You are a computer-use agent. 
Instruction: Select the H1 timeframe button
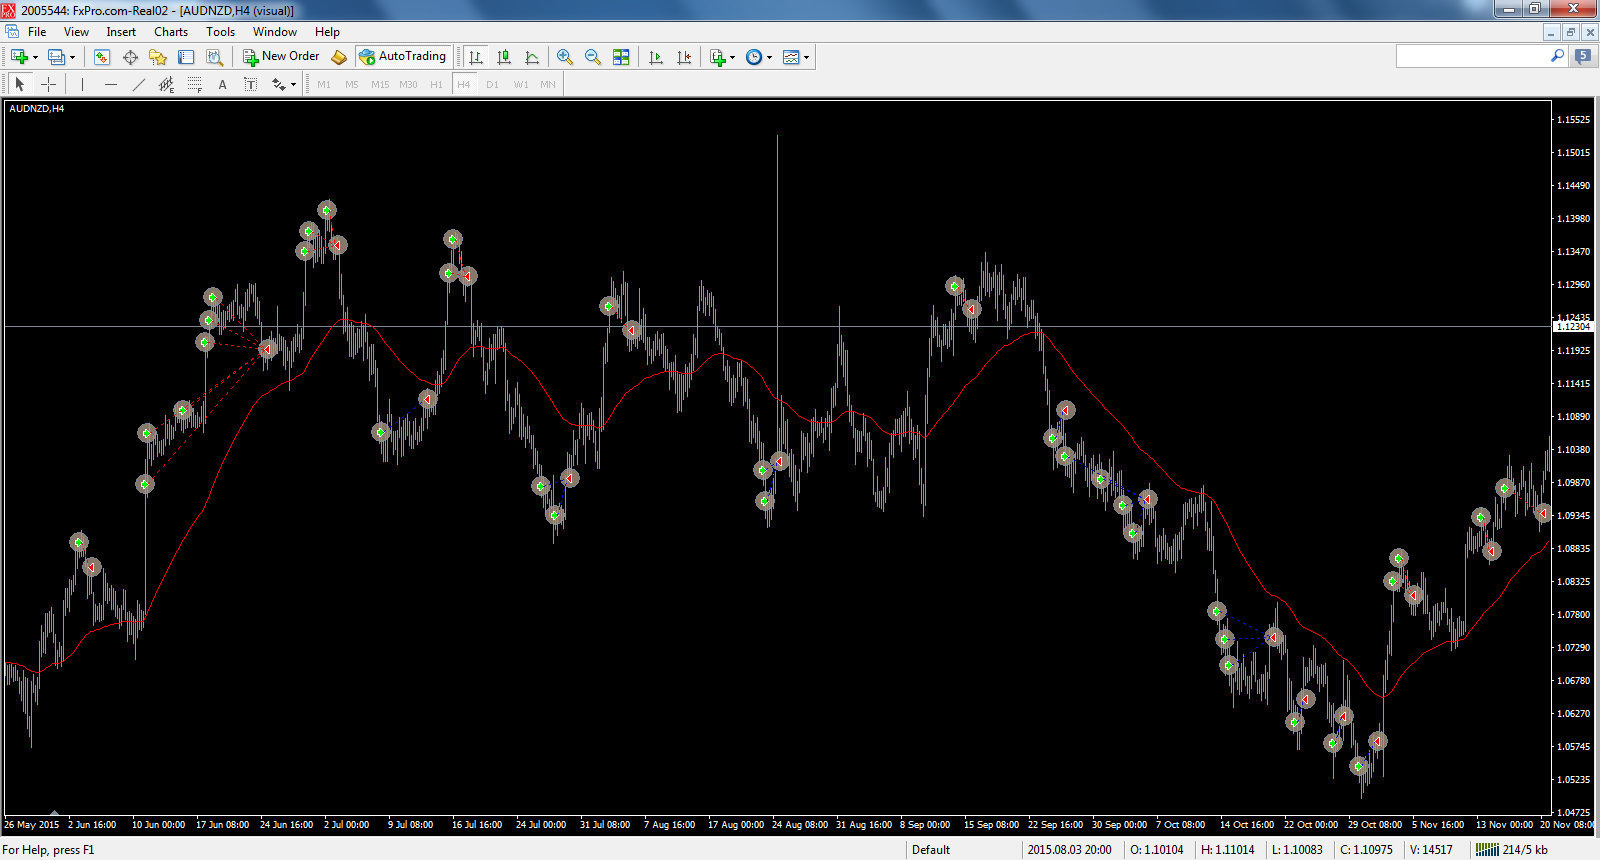coord(436,84)
